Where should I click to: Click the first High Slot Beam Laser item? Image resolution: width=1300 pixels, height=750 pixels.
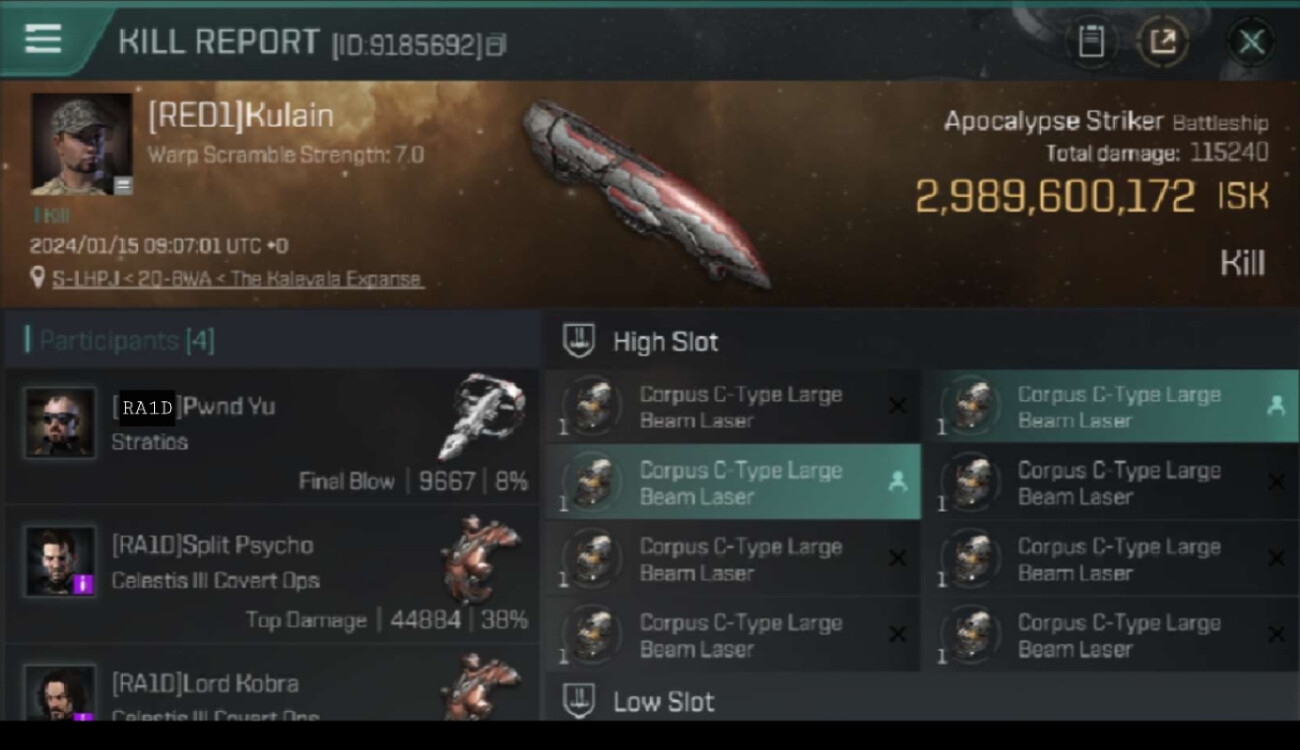click(733, 407)
